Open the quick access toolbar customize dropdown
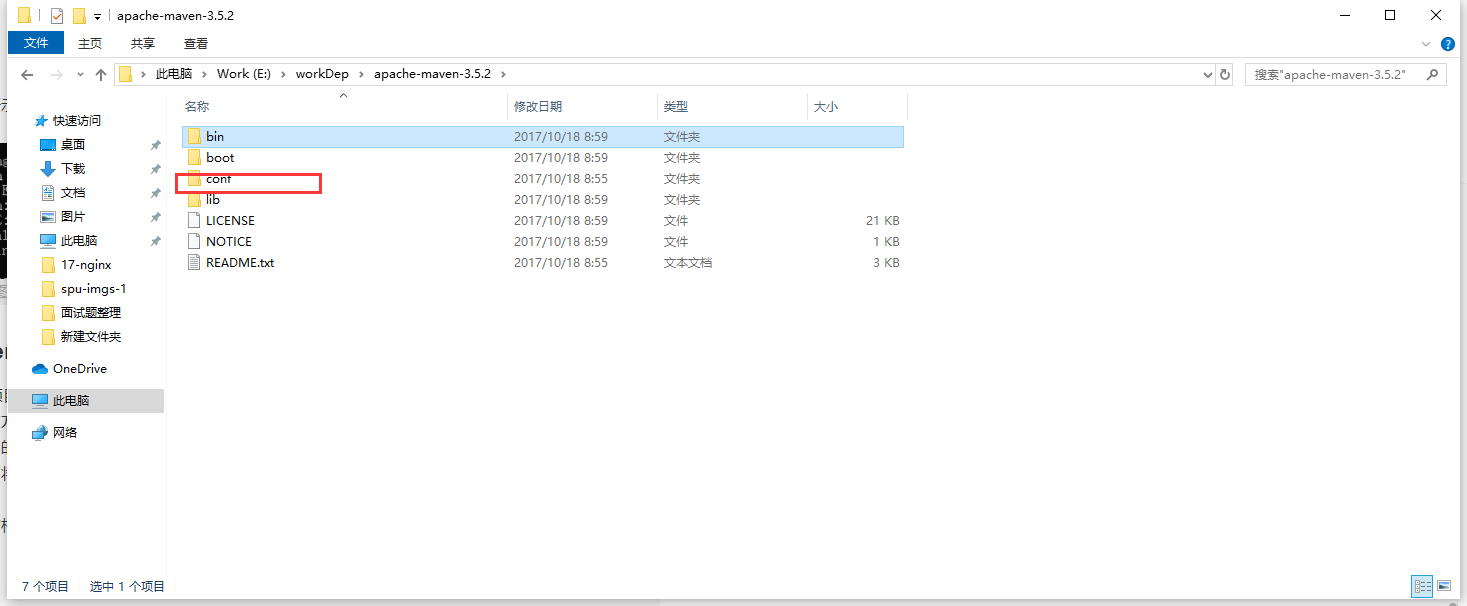The image size is (1467, 606). pyautogui.click(x=97, y=17)
